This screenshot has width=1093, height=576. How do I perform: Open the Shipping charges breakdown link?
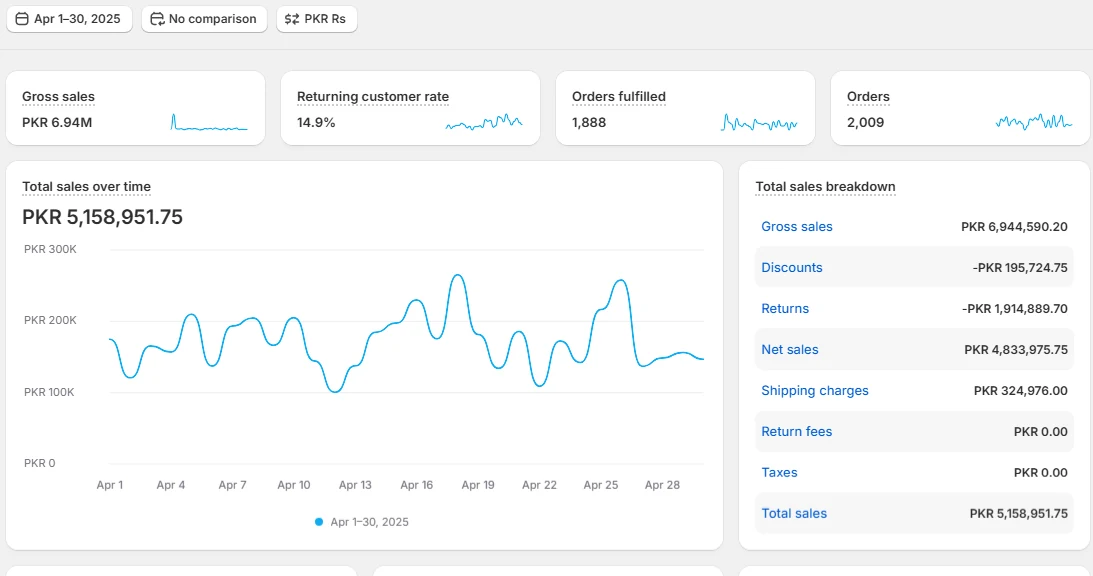pyautogui.click(x=815, y=391)
